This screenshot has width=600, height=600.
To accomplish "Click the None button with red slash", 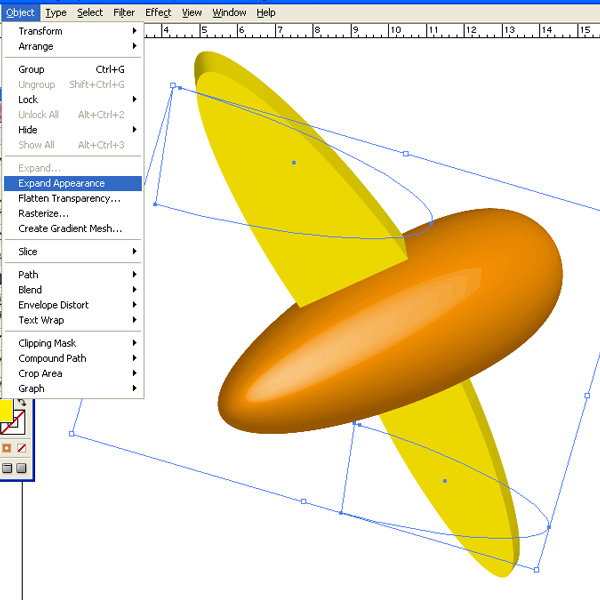I will coord(22,448).
